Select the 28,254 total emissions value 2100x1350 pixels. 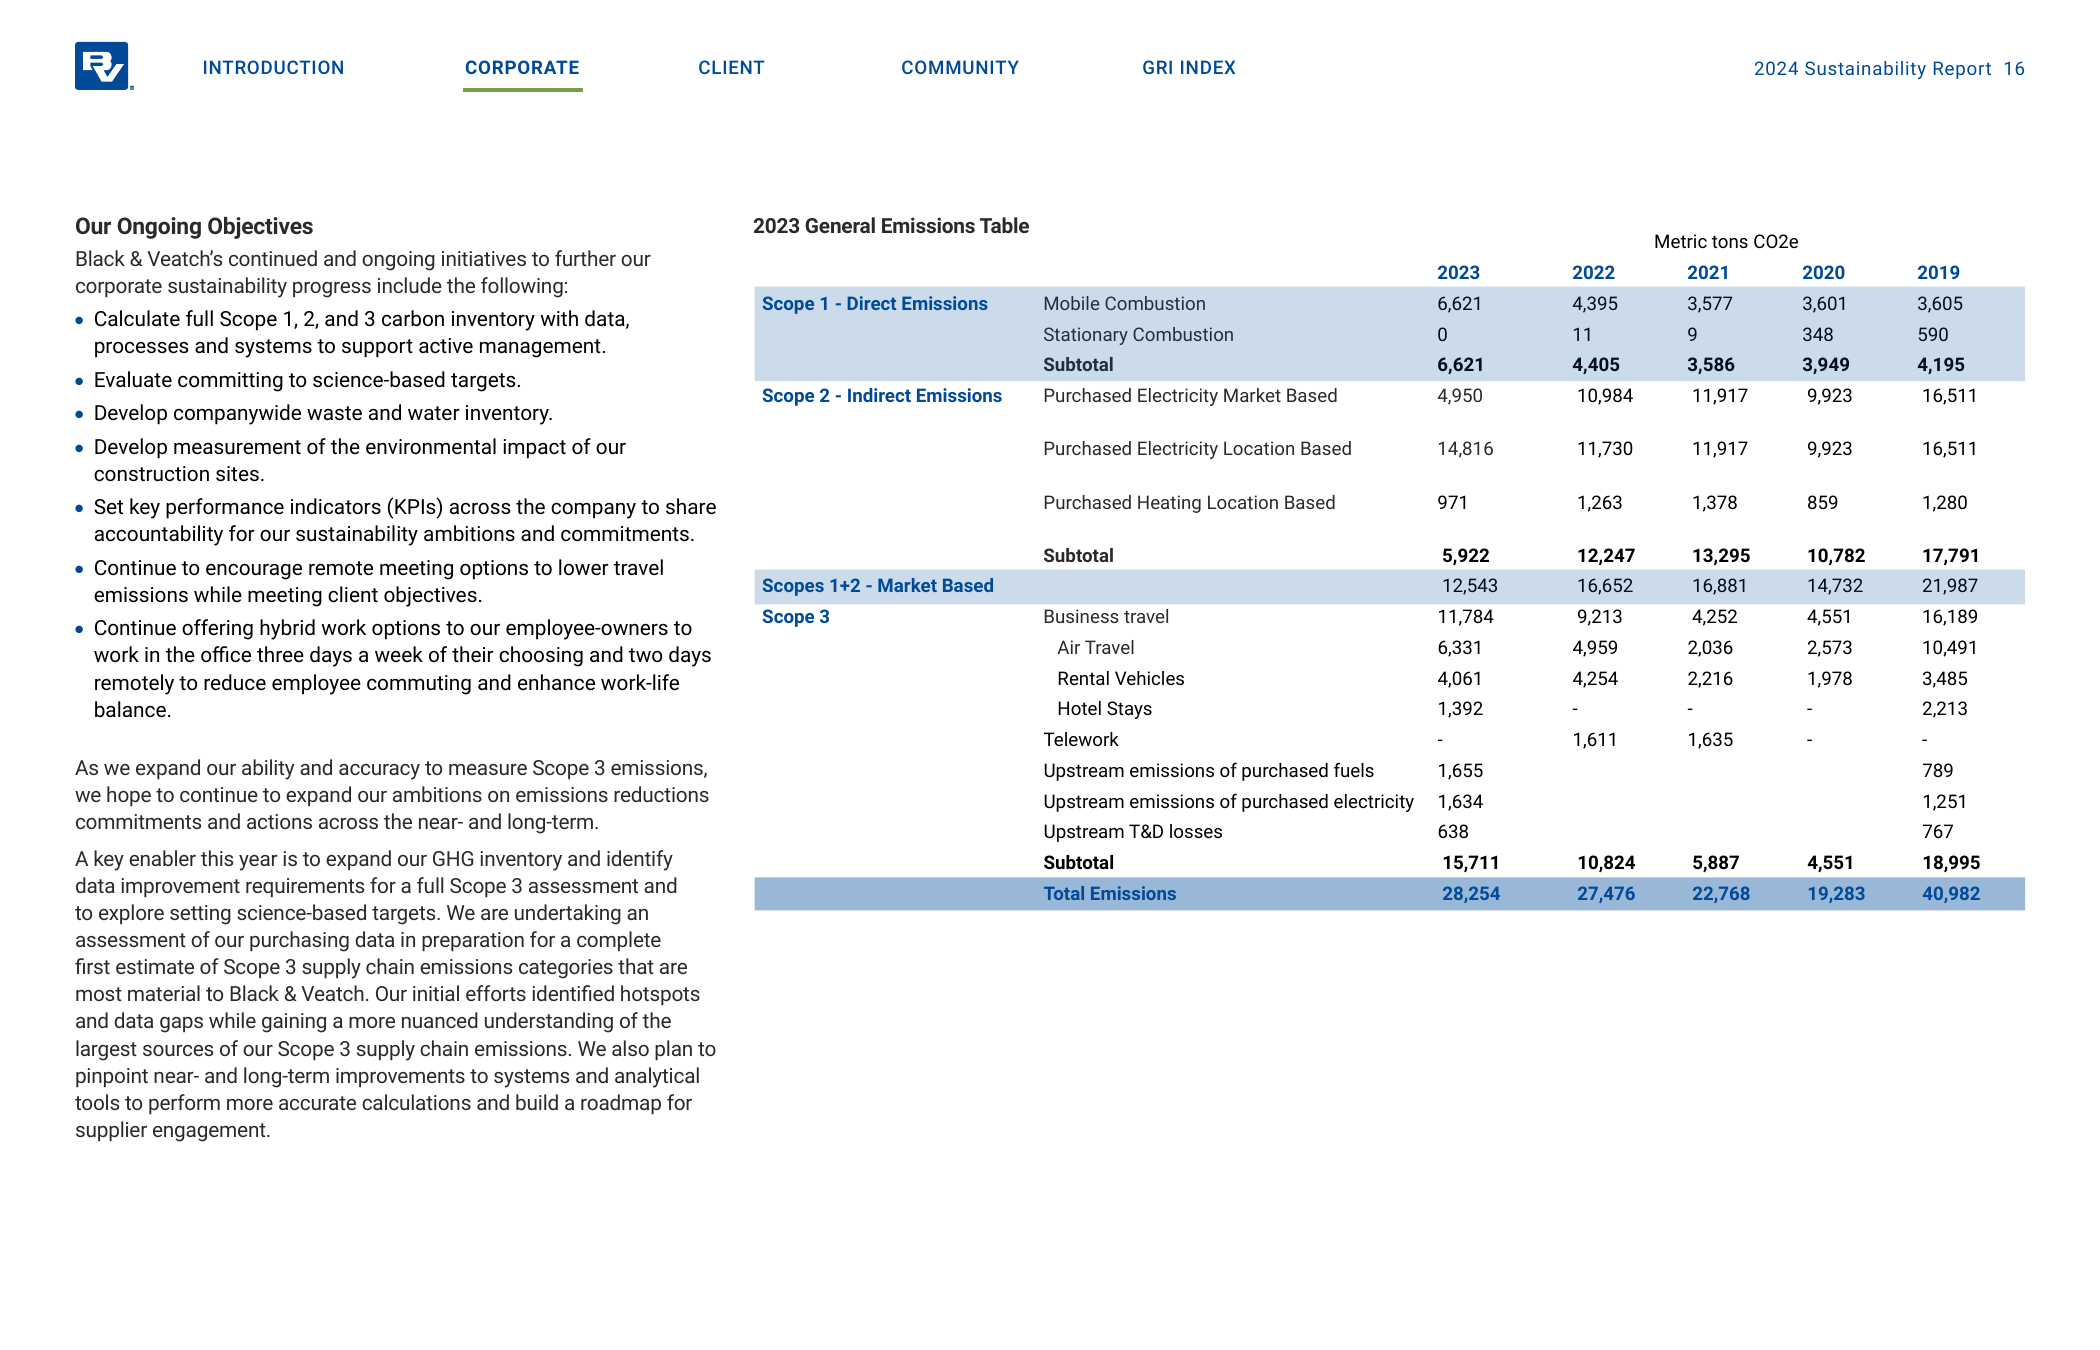pos(1471,894)
